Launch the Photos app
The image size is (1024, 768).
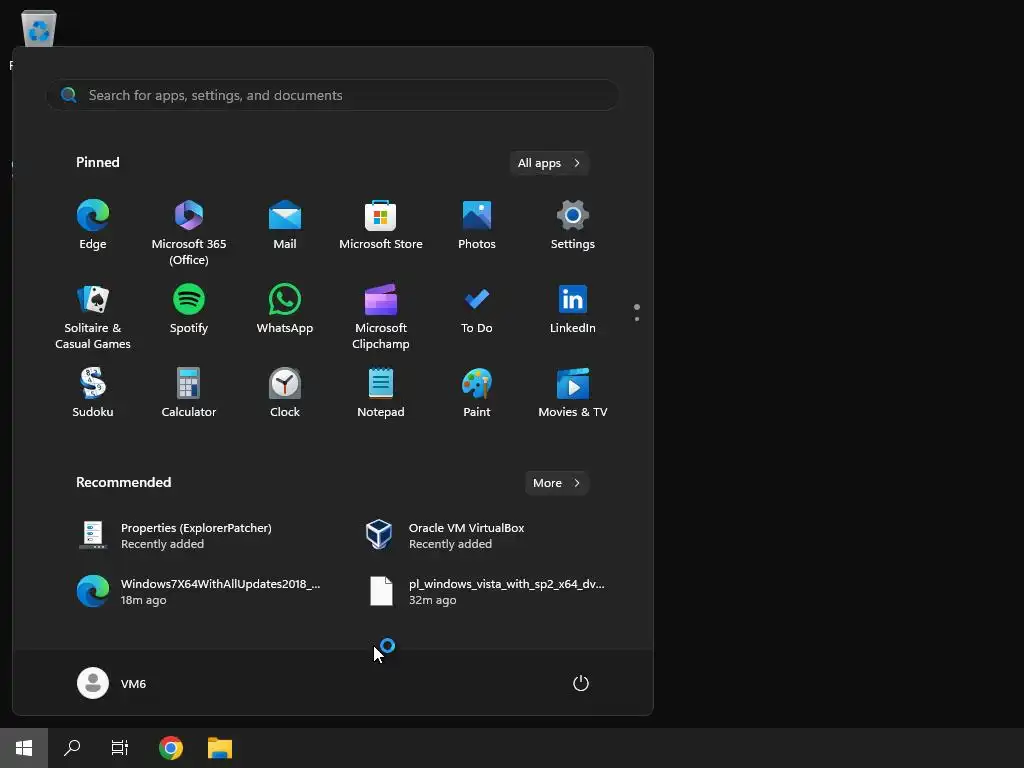pyautogui.click(x=477, y=225)
